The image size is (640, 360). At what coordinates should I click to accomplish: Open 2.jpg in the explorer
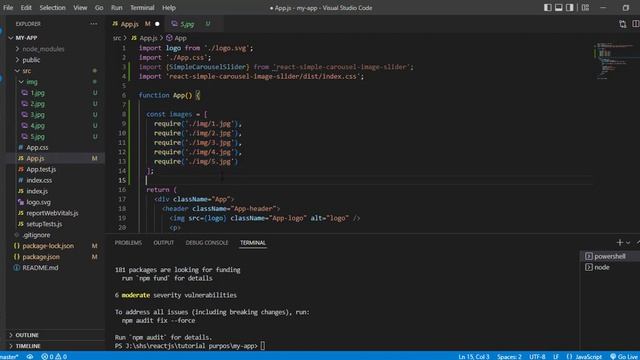(38, 104)
